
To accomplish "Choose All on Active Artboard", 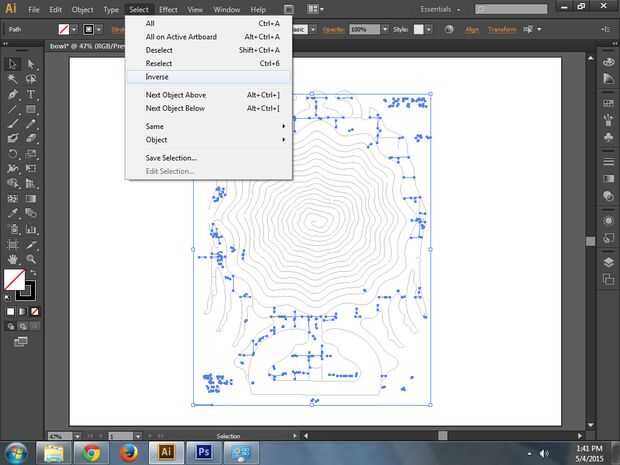I will [x=209, y=37].
